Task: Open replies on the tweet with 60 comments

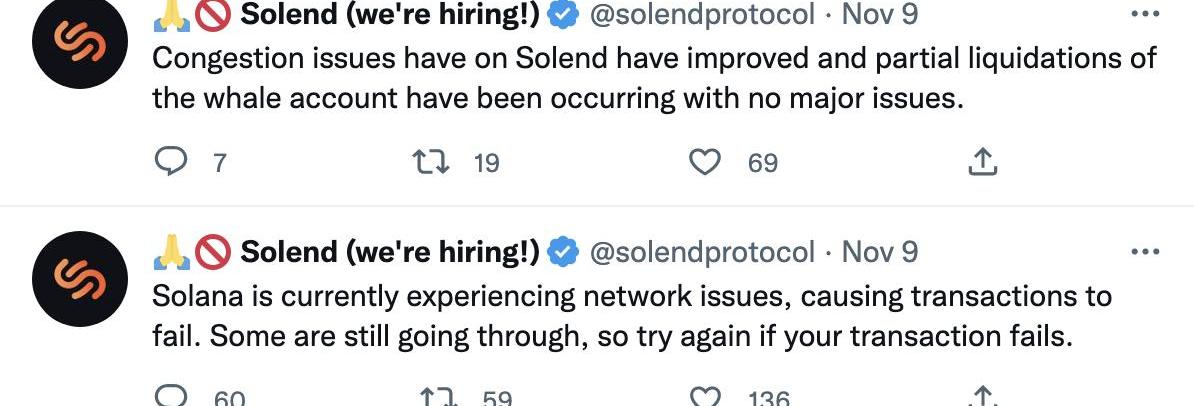Action: click(x=171, y=398)
